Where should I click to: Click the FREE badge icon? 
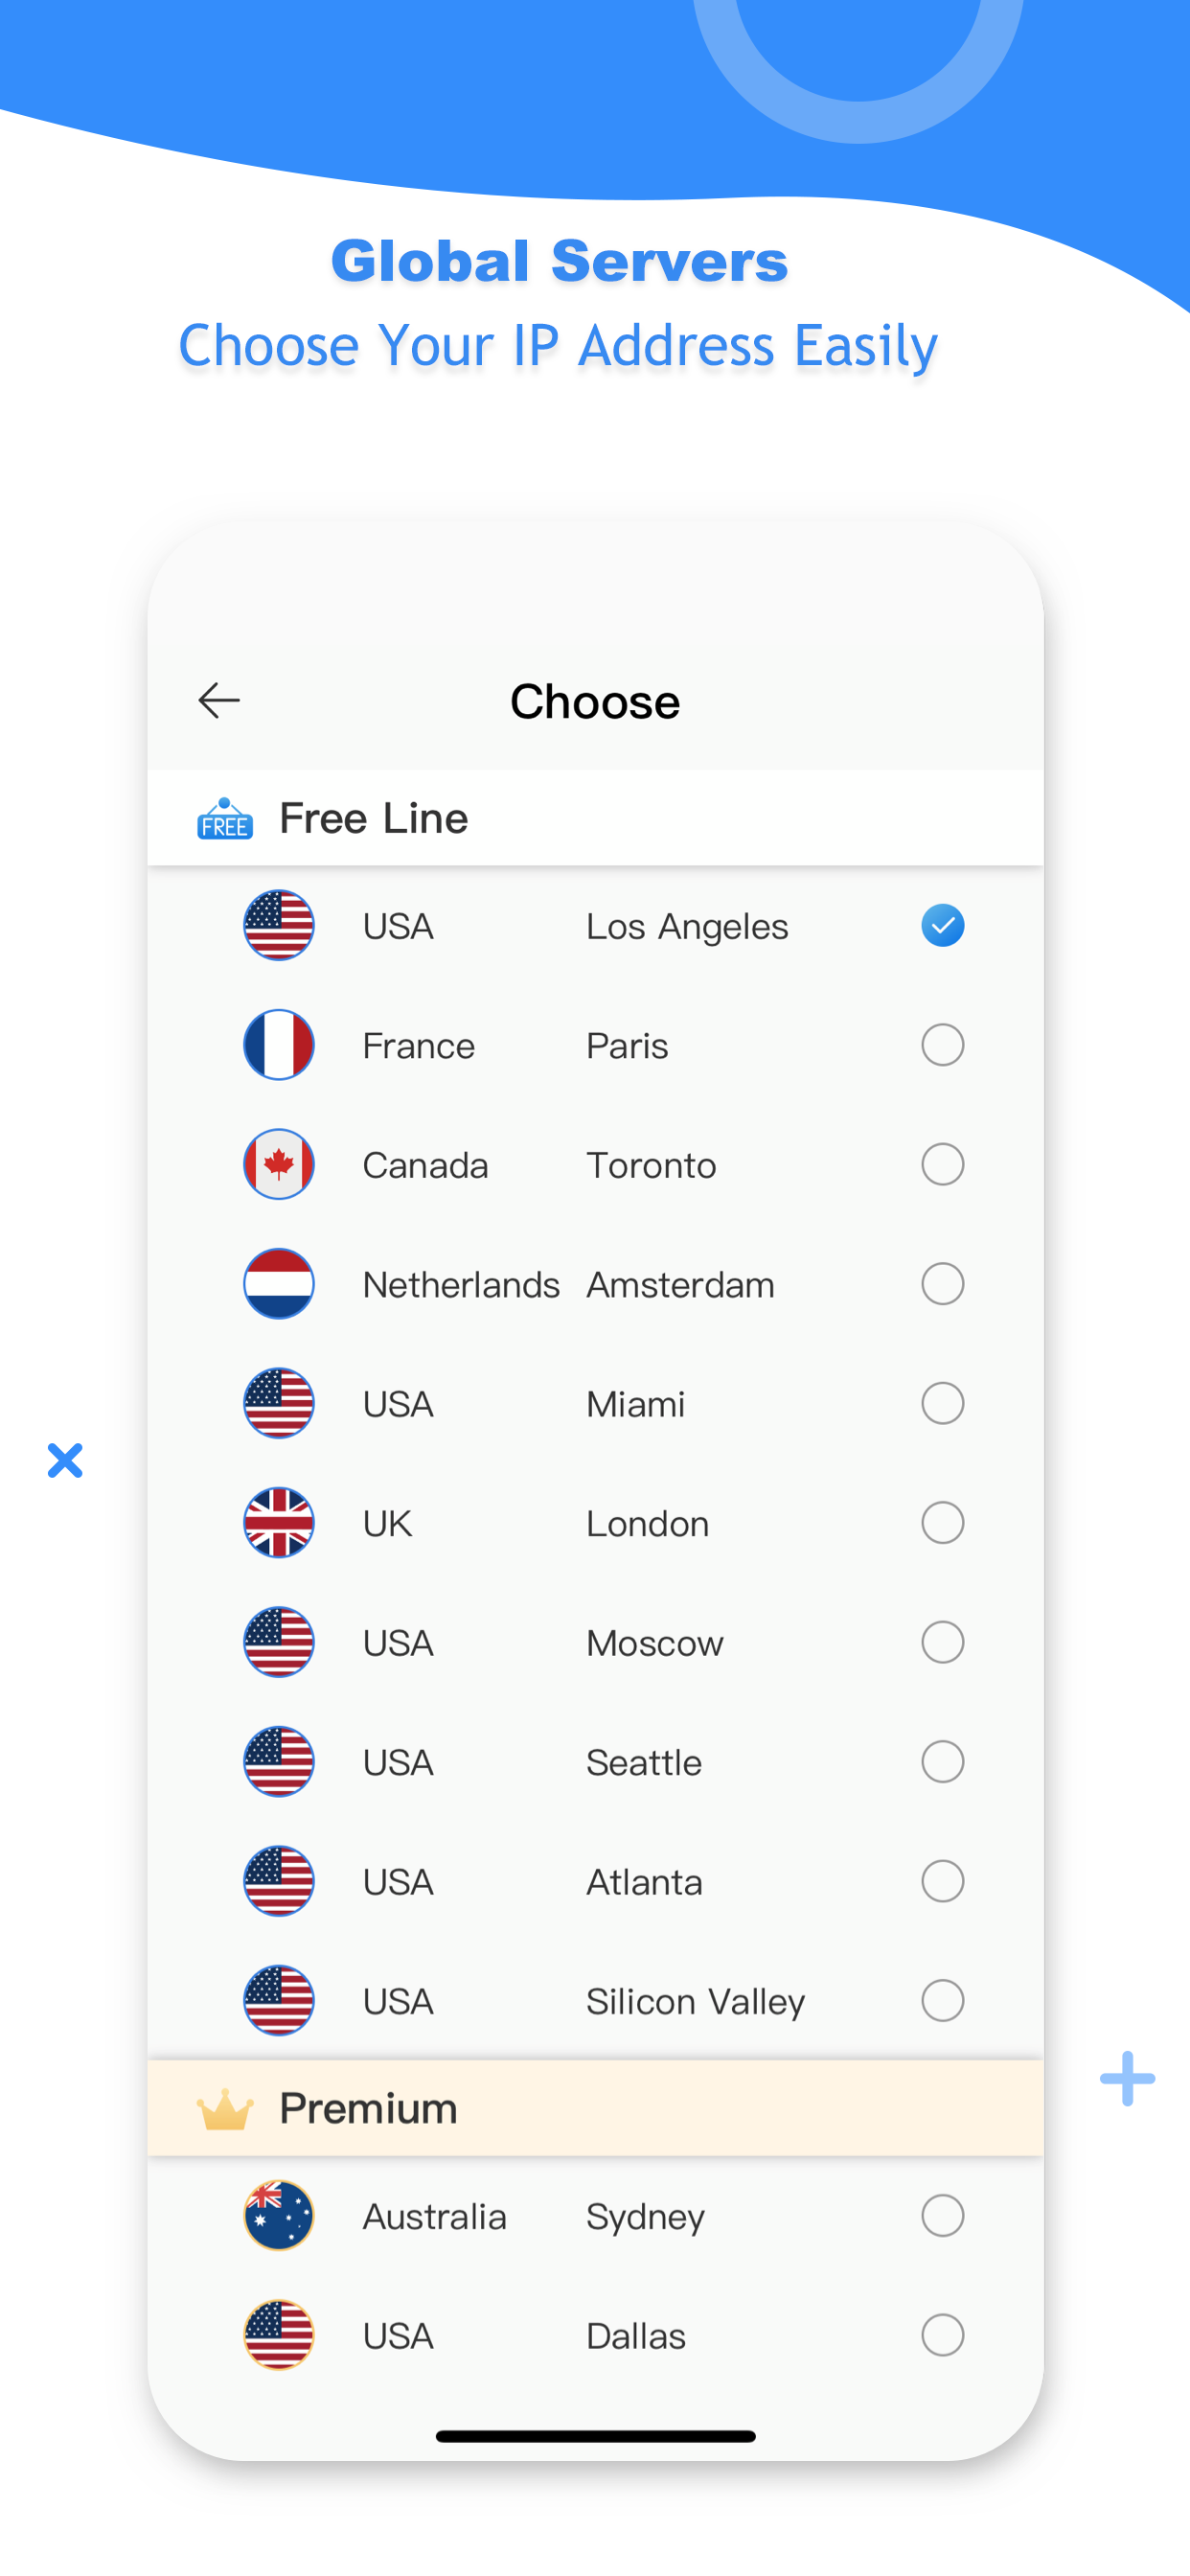coord(225,819)
